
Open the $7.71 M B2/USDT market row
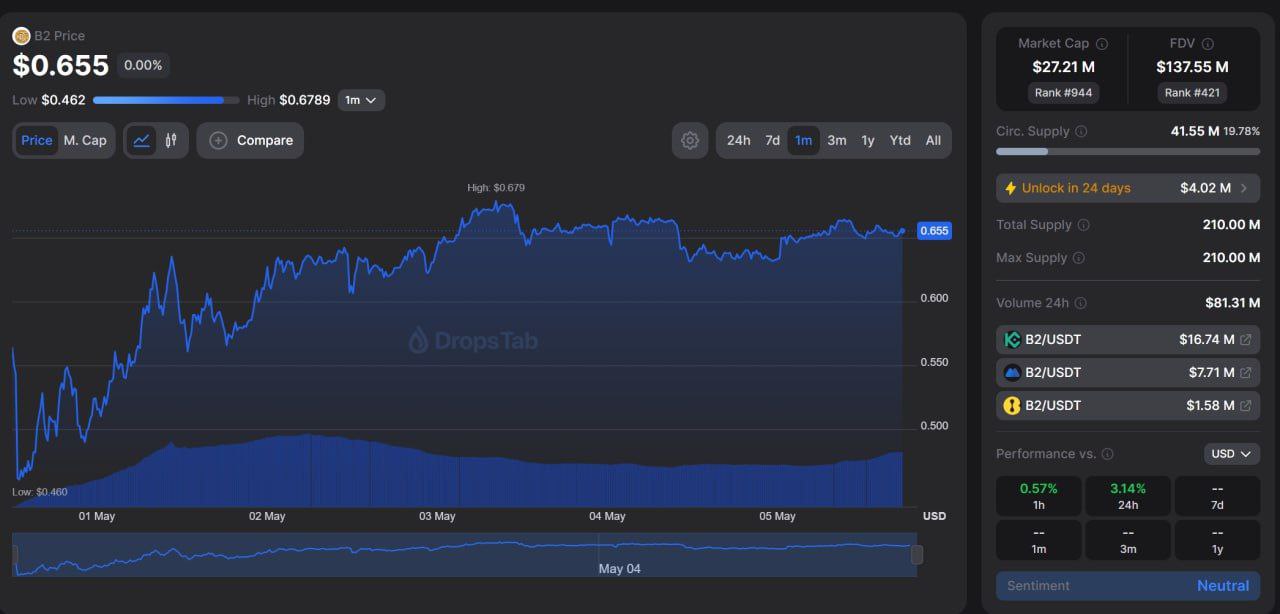point(1128,373)
